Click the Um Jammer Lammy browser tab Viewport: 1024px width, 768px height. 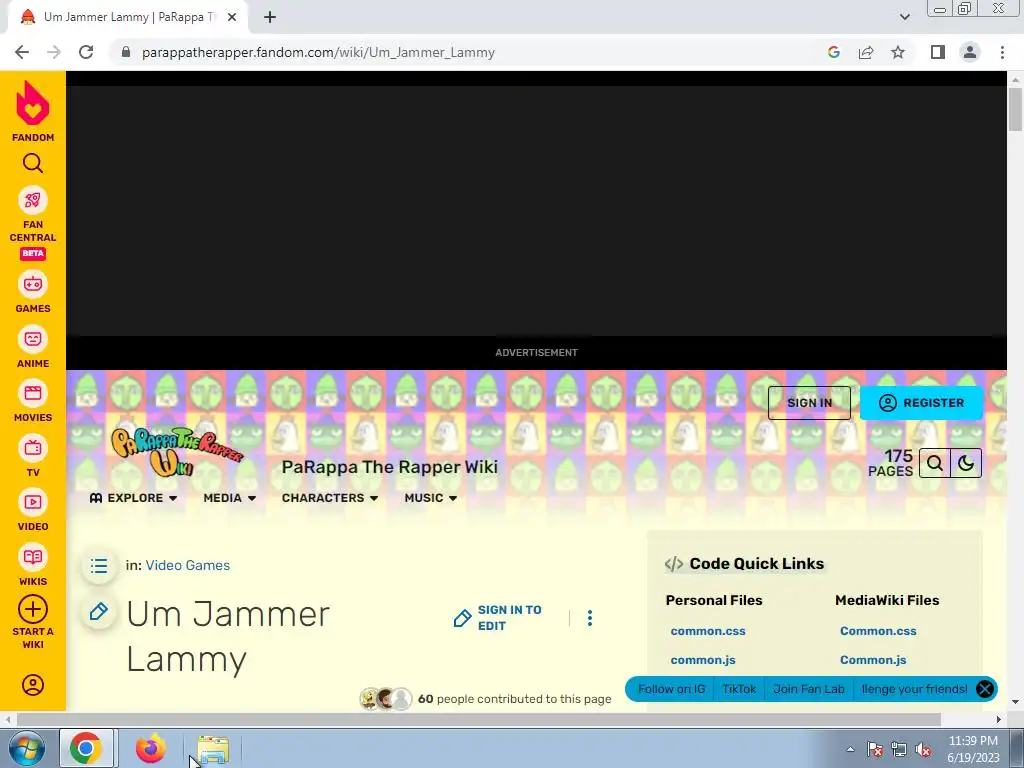(x=127, y=17)
